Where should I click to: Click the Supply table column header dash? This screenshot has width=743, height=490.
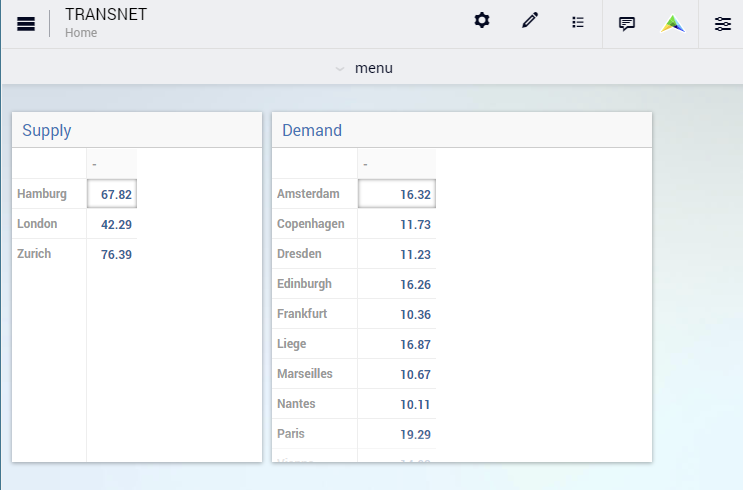pos(112,164)
